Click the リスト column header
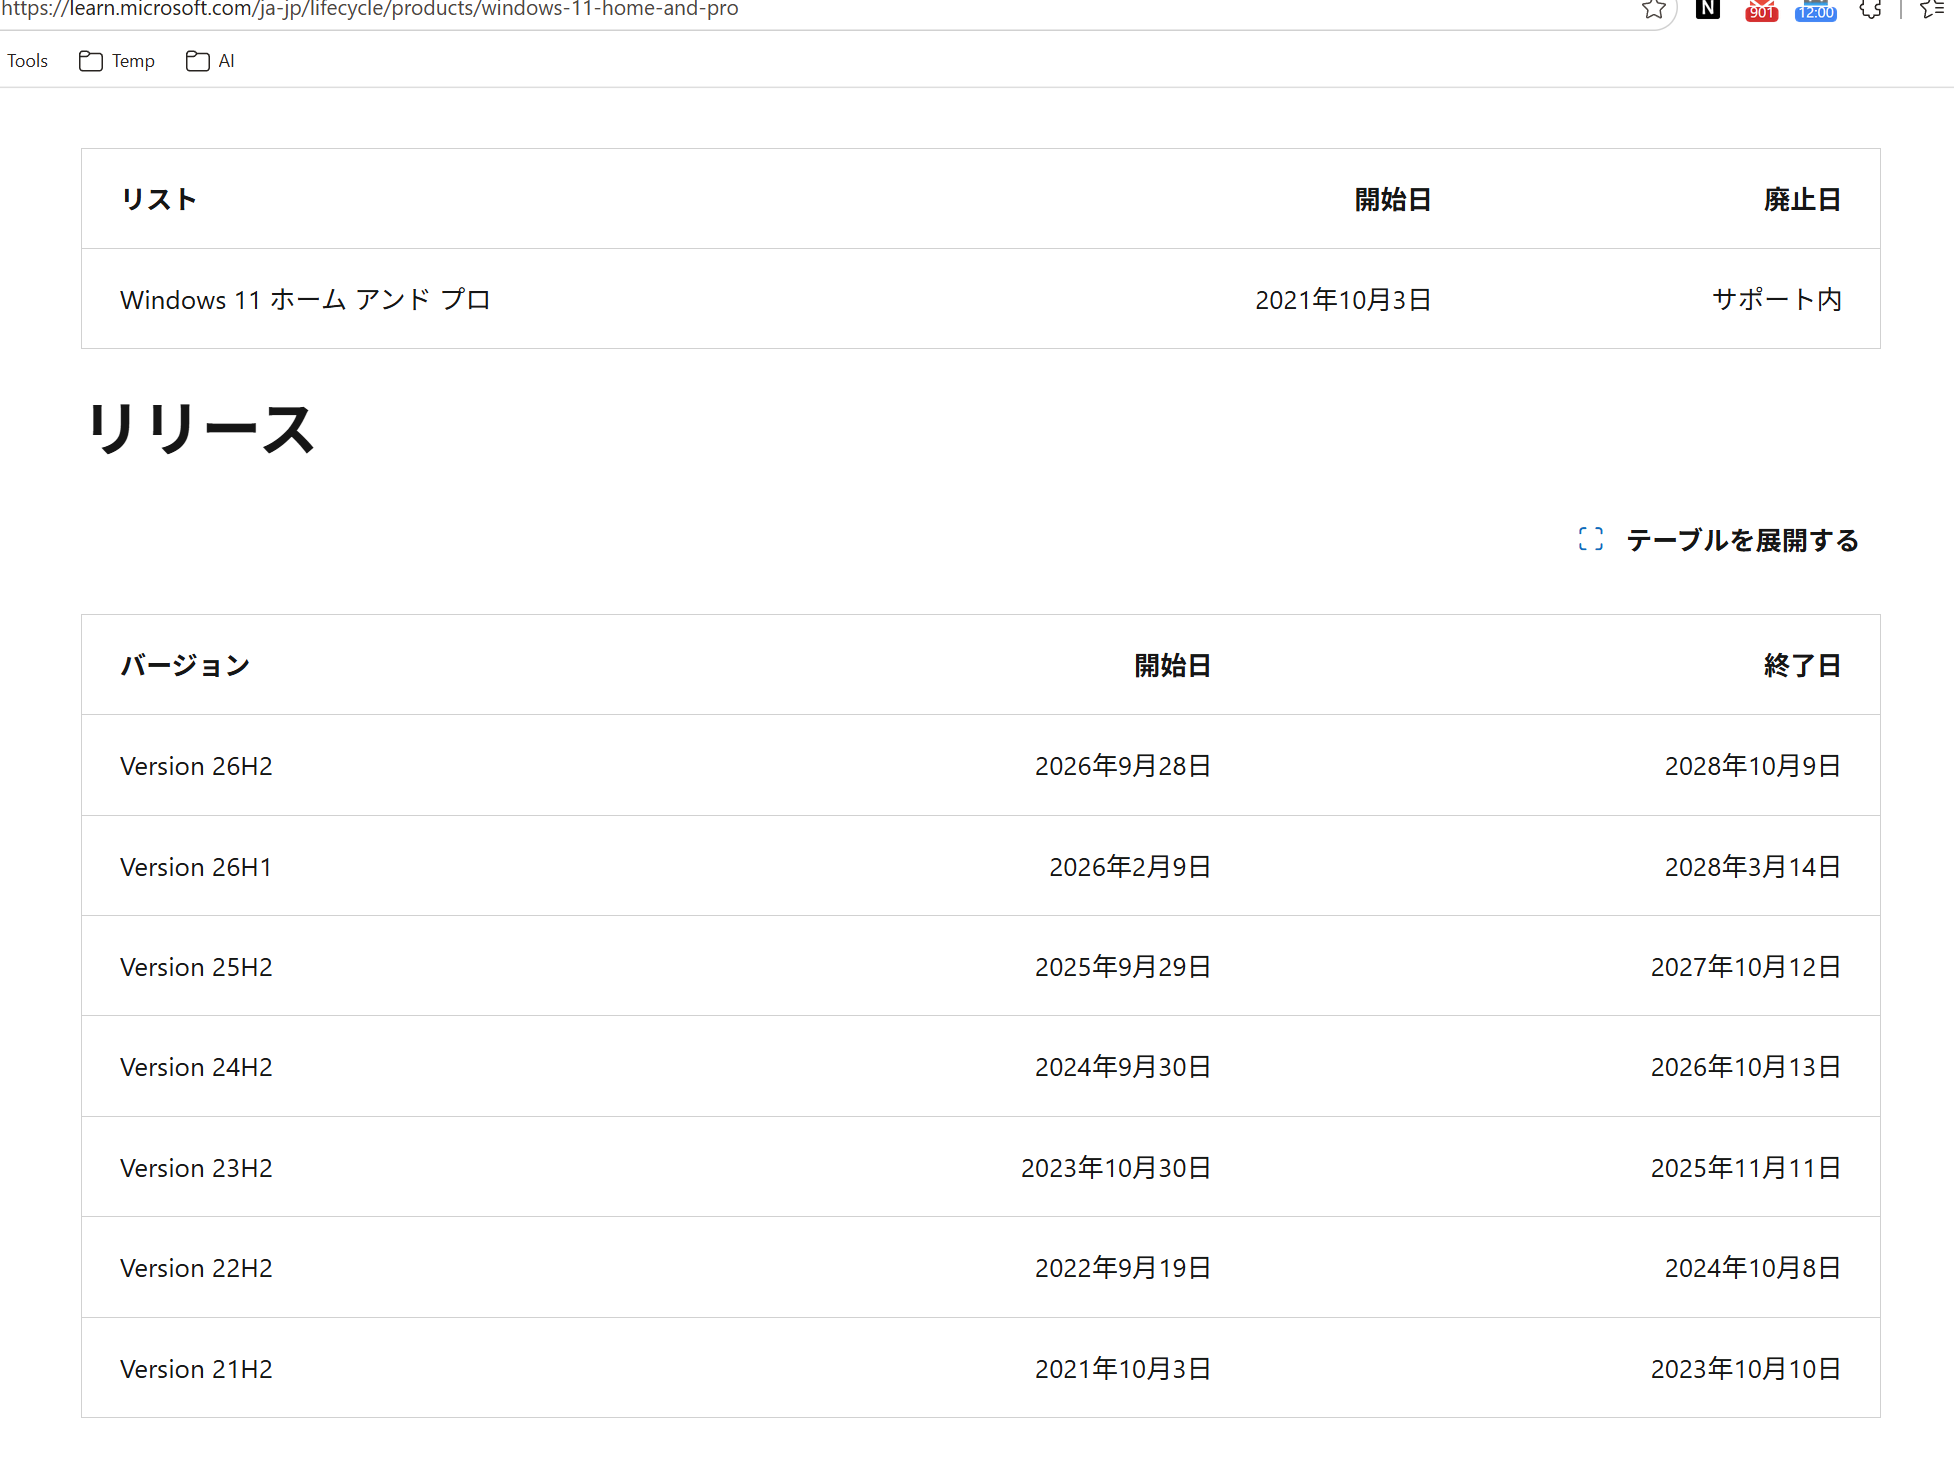The image size is (1954, 1466). 158,199
